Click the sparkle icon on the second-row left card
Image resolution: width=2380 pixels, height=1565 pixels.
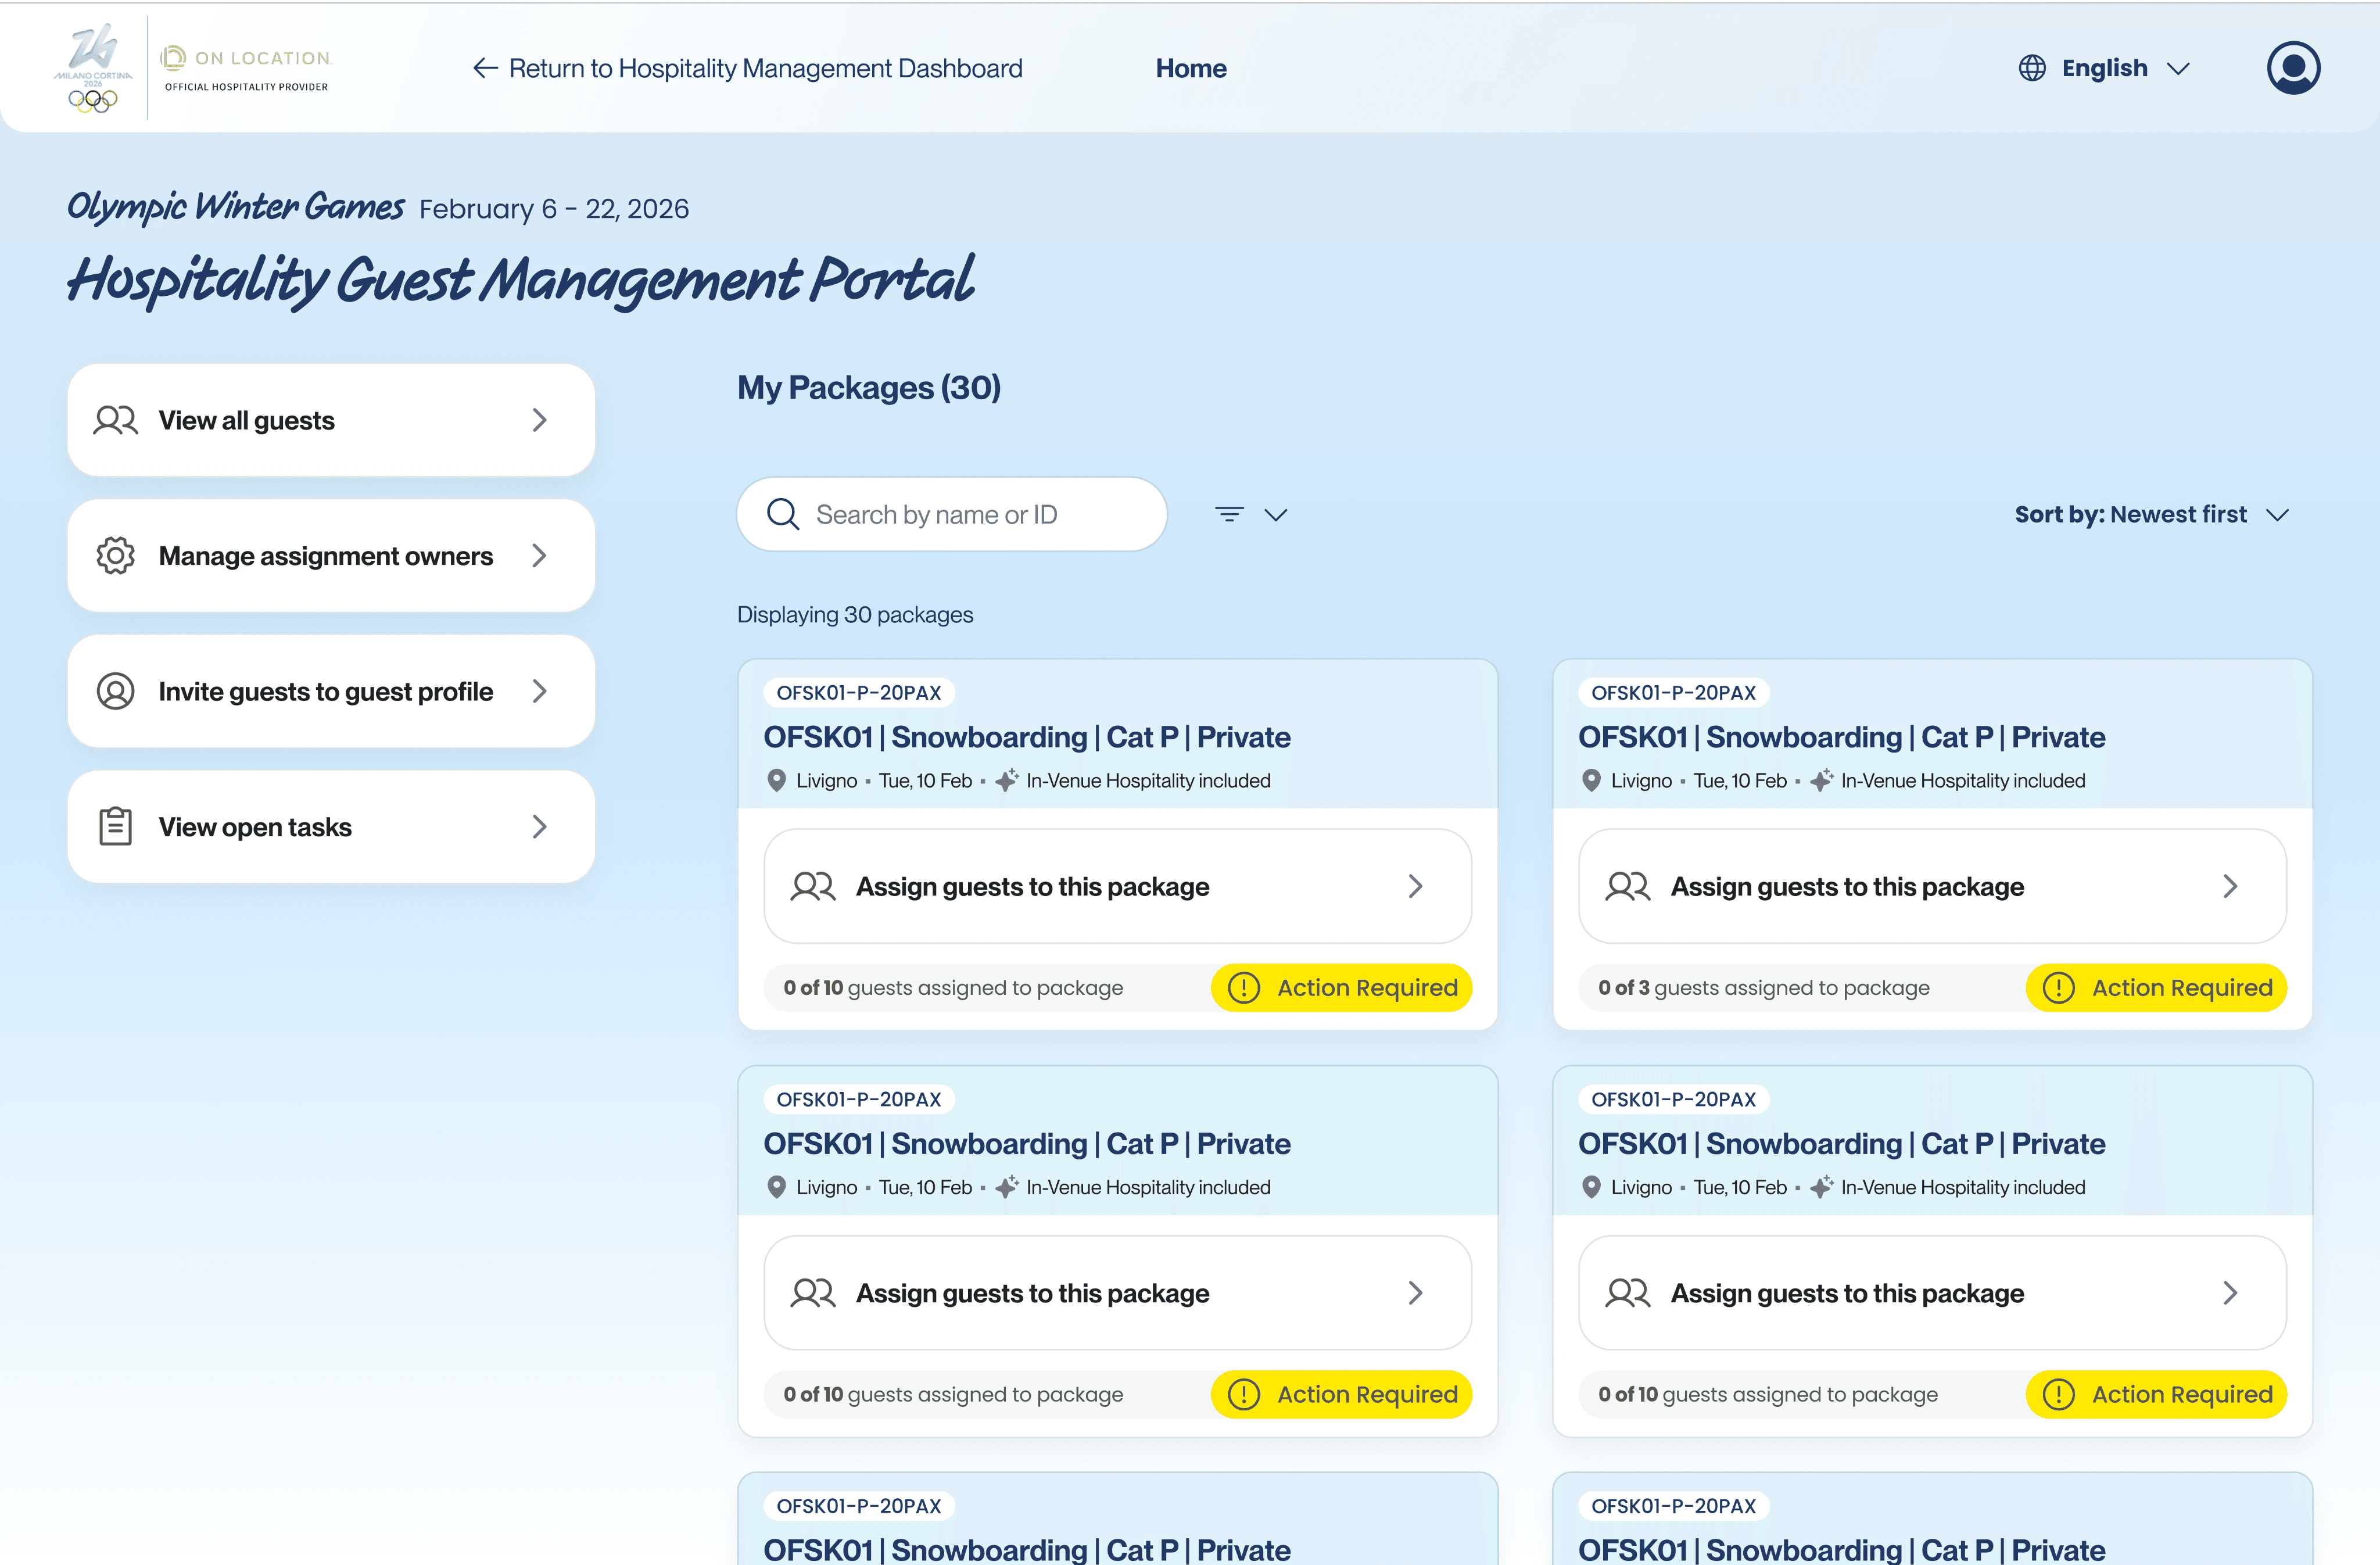(1007, 1186)
